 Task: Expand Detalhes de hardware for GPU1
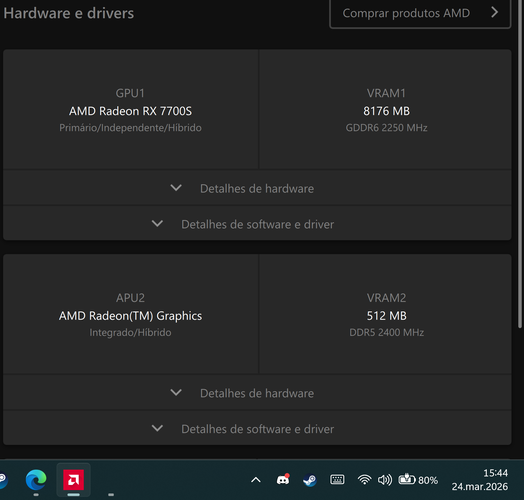[257, 188]
